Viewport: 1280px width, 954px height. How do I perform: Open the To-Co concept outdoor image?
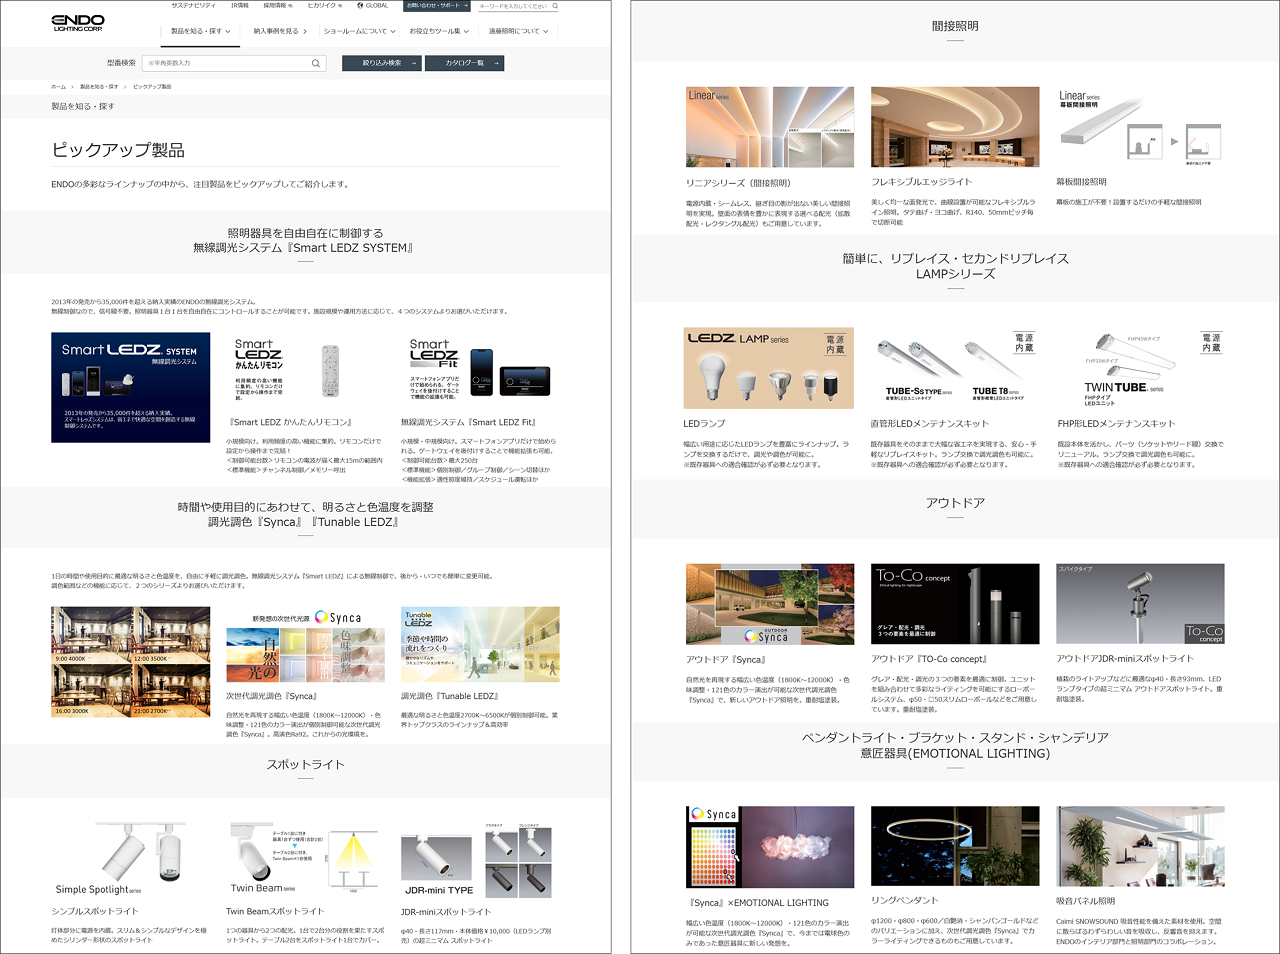954,604
